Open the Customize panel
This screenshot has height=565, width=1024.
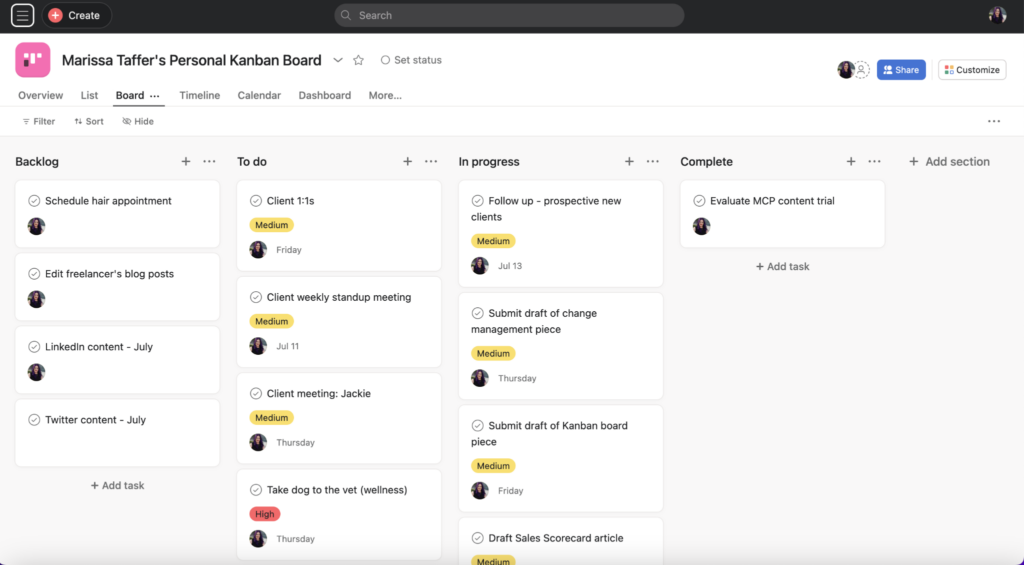click(x=972, y=70)
